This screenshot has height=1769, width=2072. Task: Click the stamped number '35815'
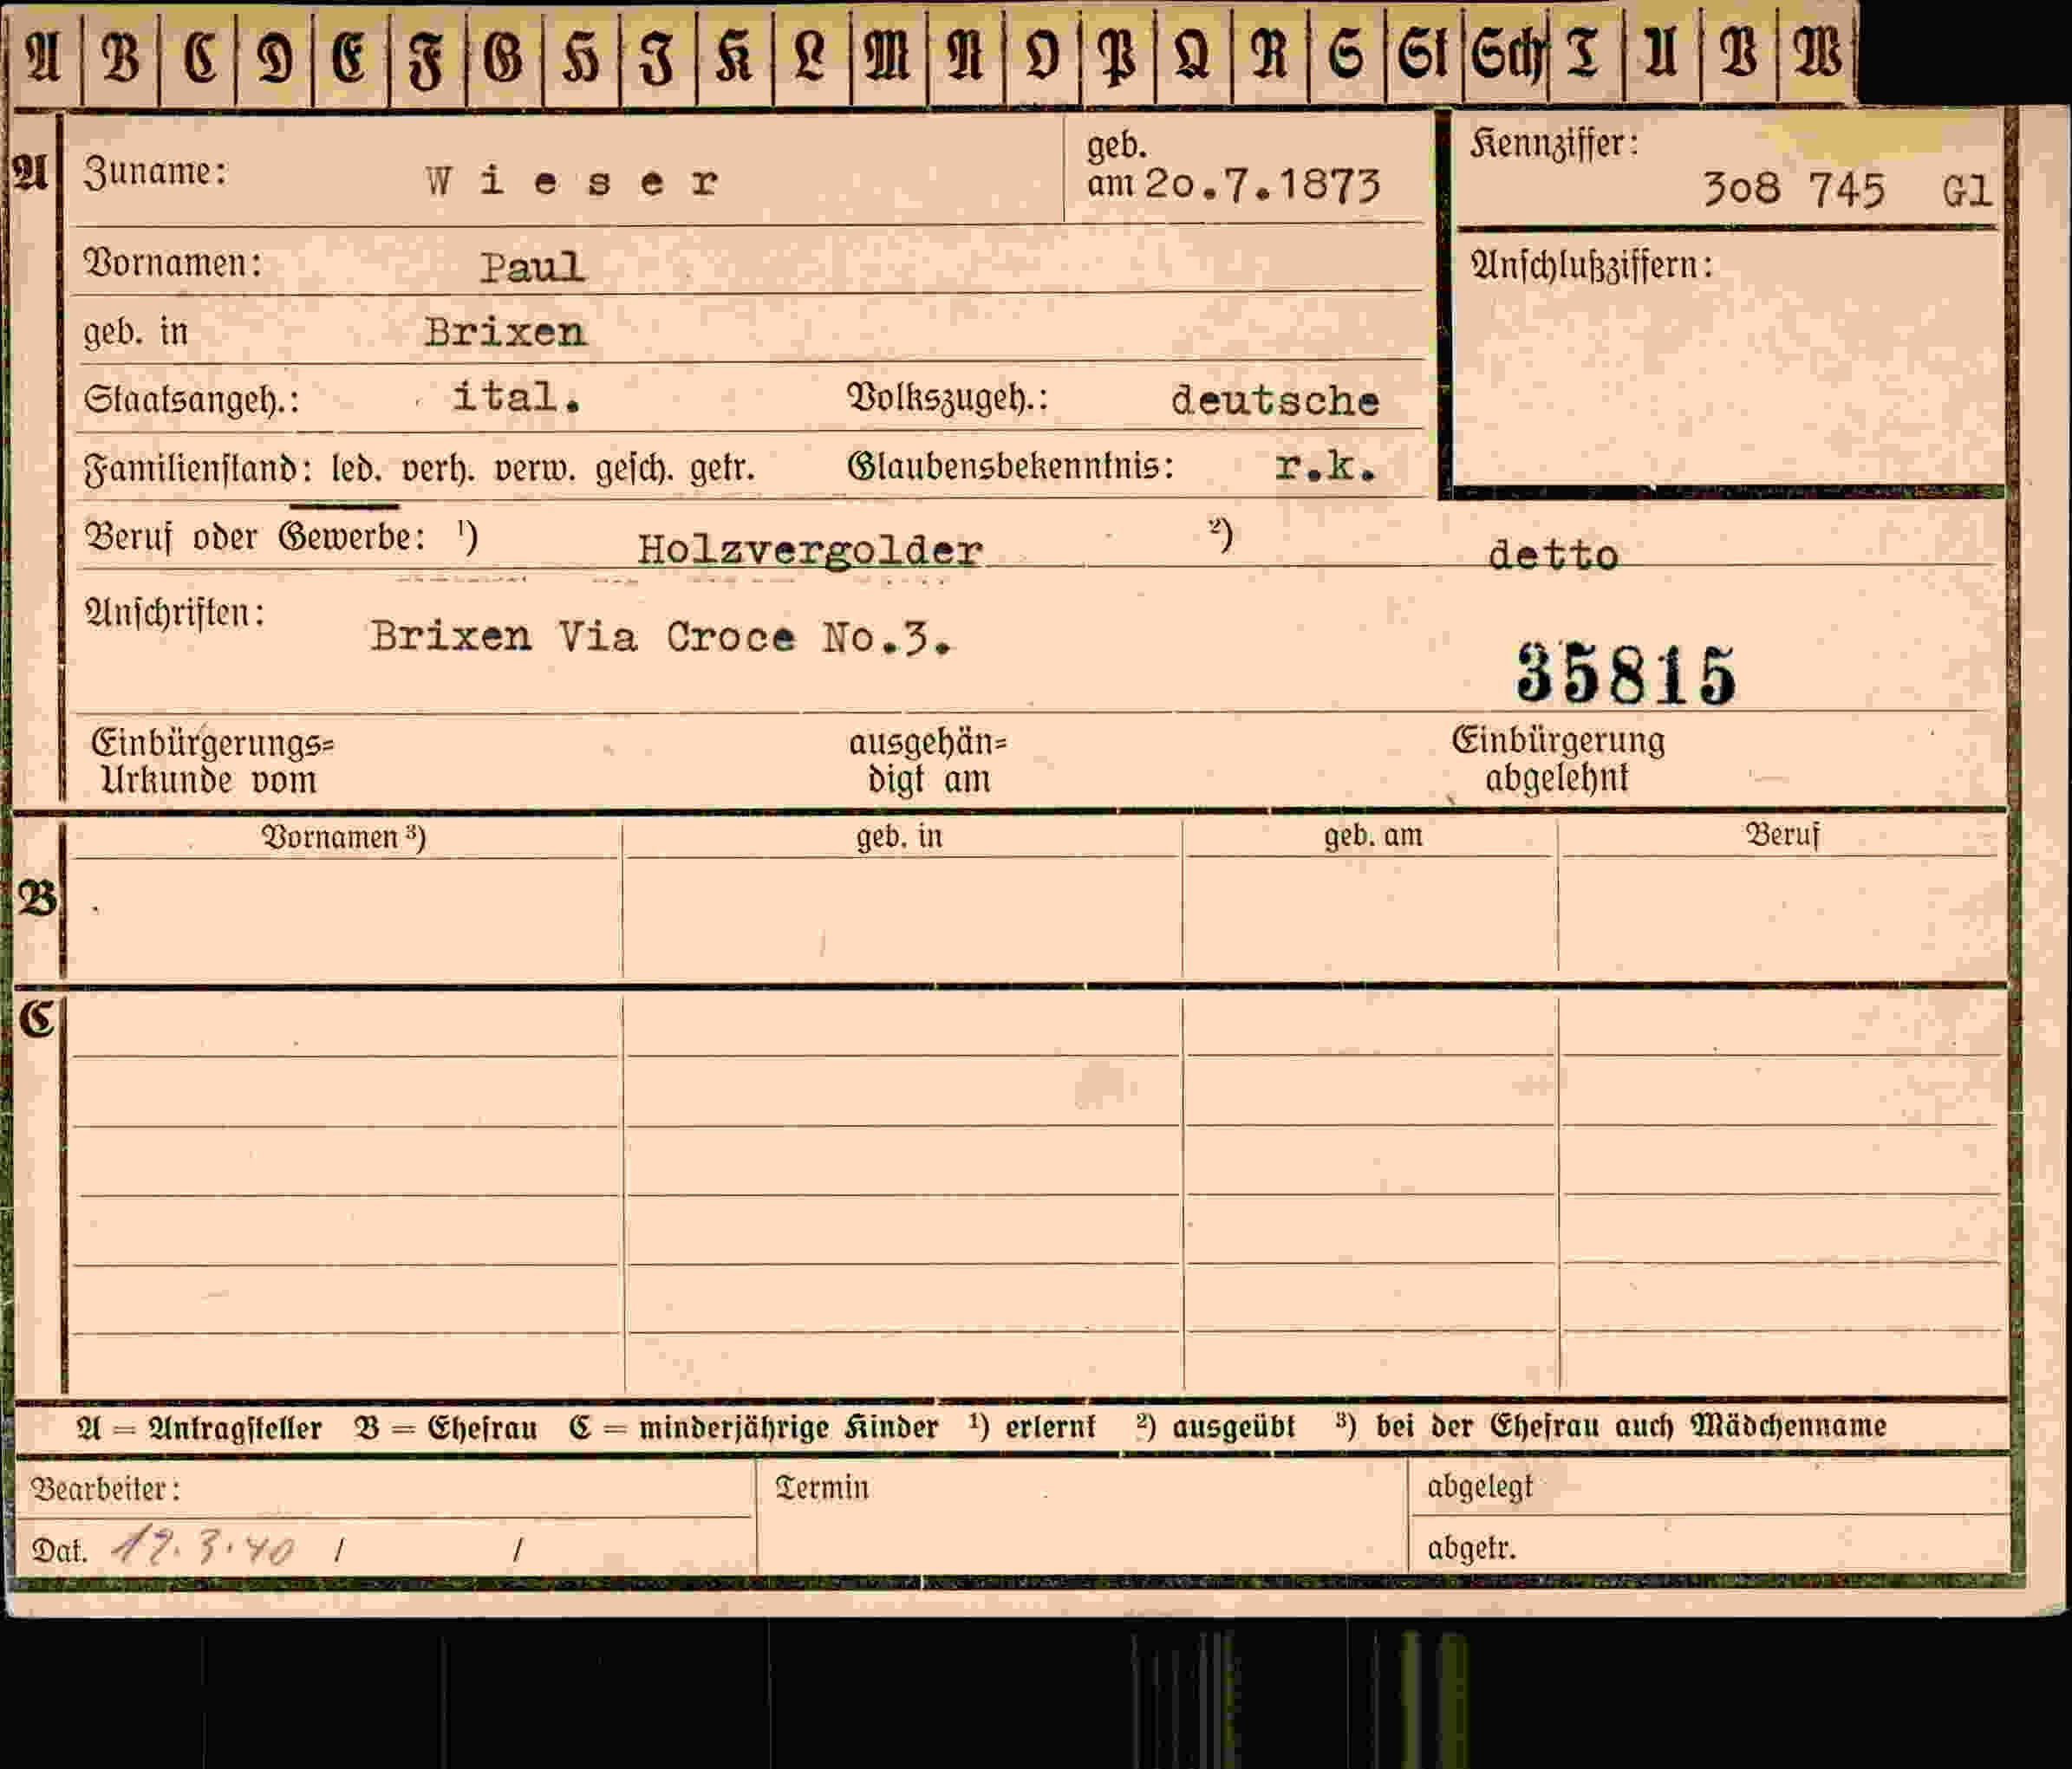pos(1626,675)
